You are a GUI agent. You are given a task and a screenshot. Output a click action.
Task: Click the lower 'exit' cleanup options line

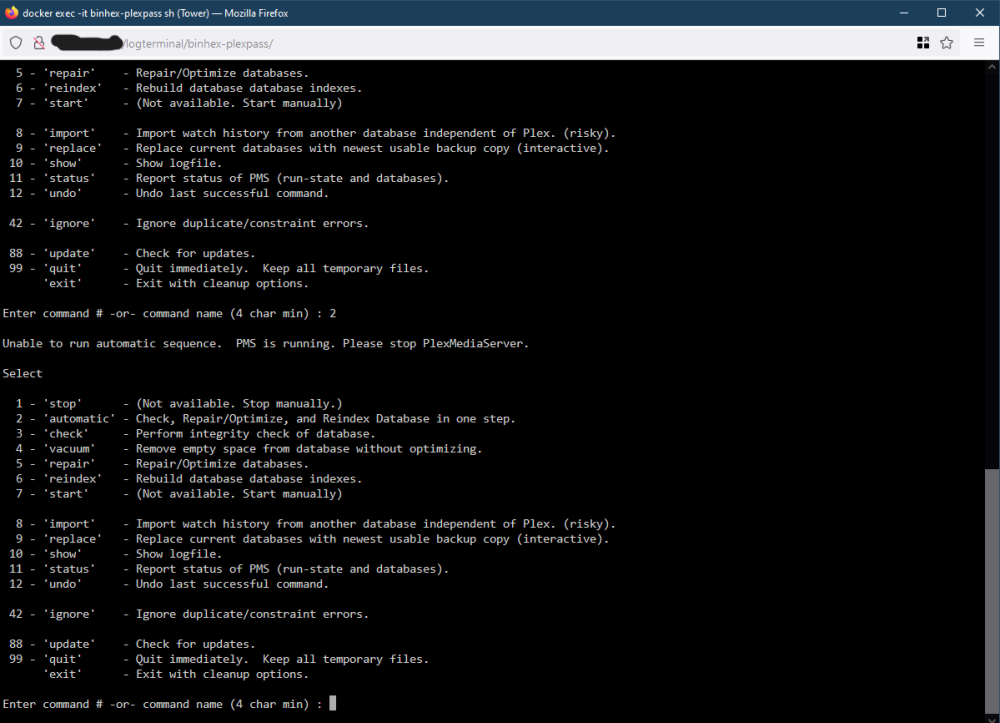click(176, 674)
